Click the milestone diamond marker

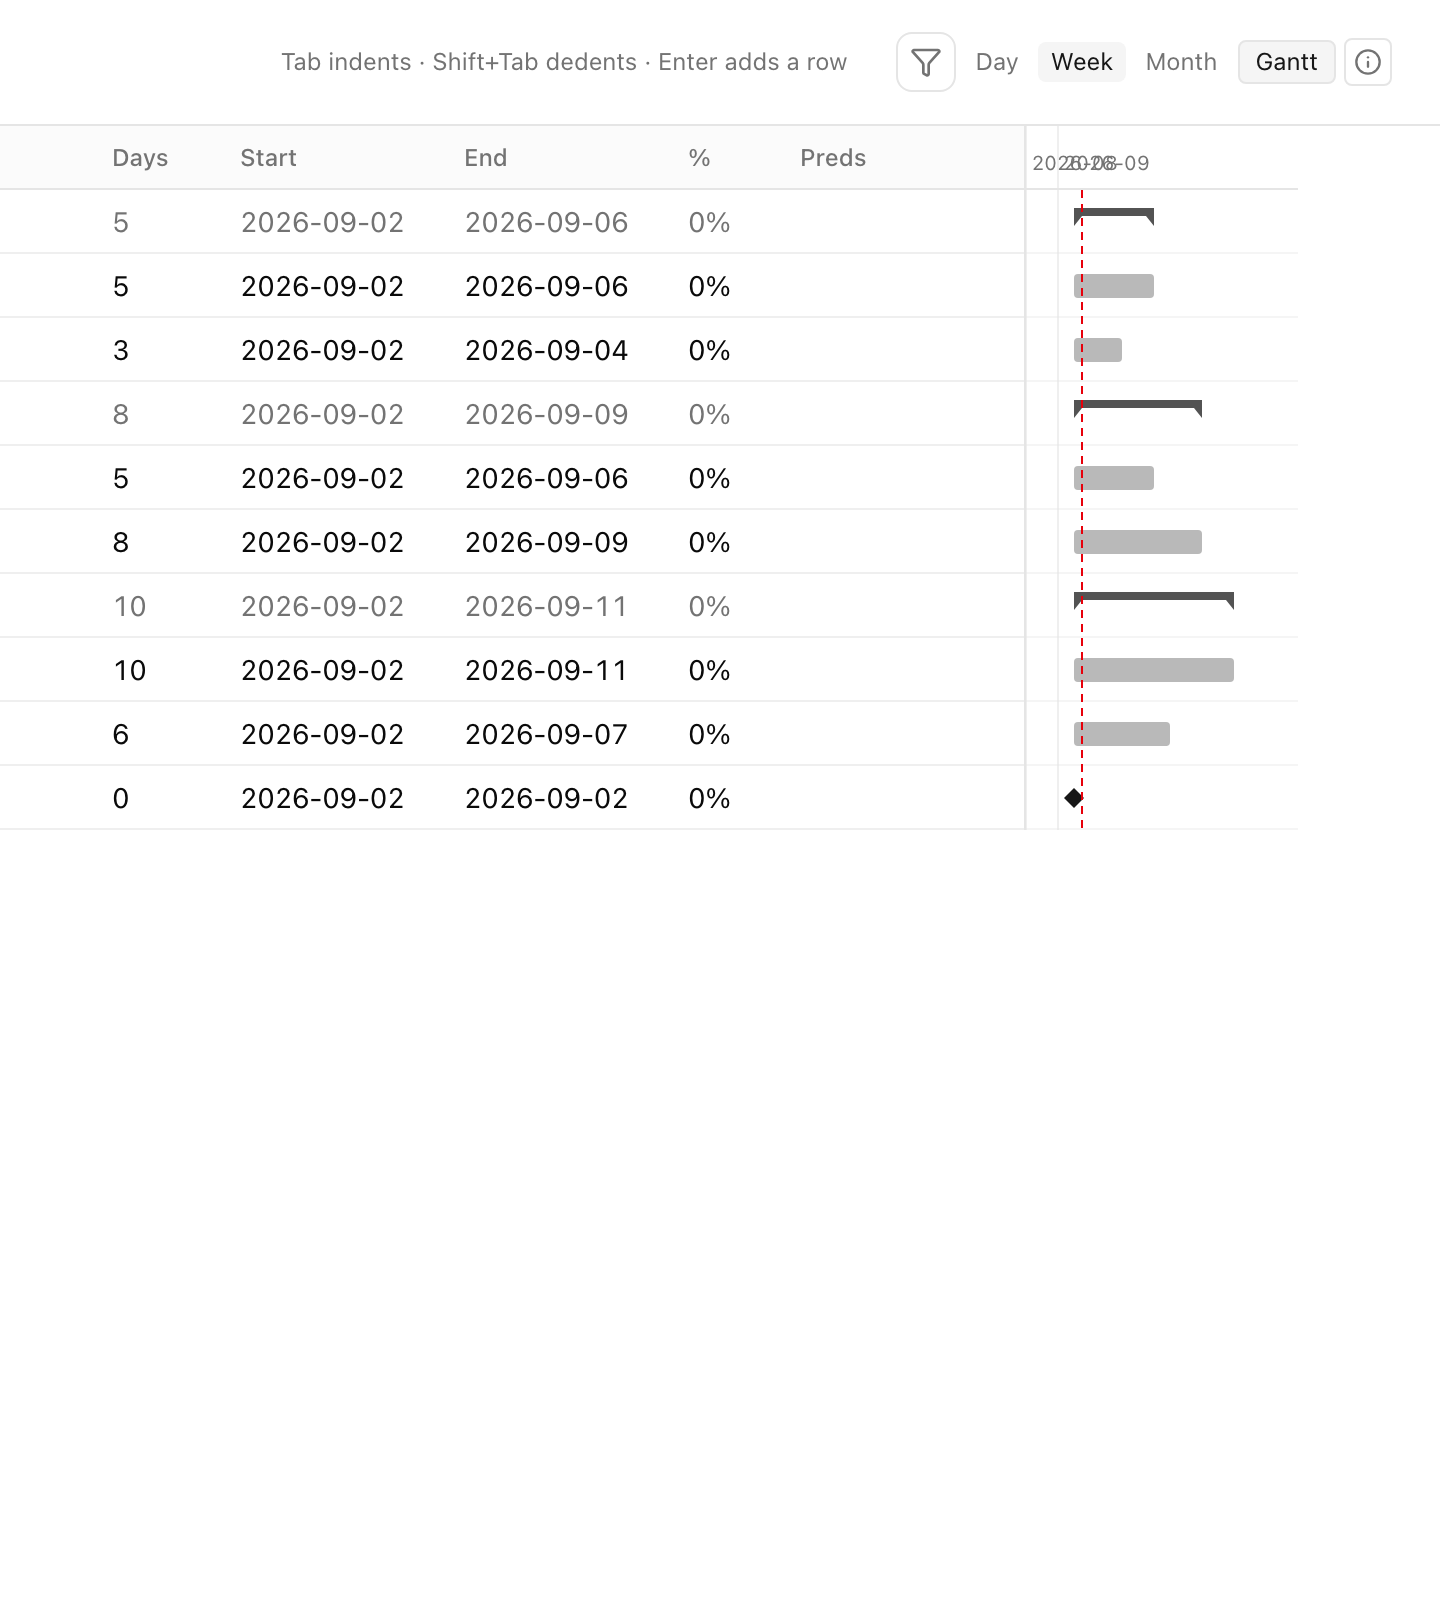pyautogui.click(x=1074, y=798)
